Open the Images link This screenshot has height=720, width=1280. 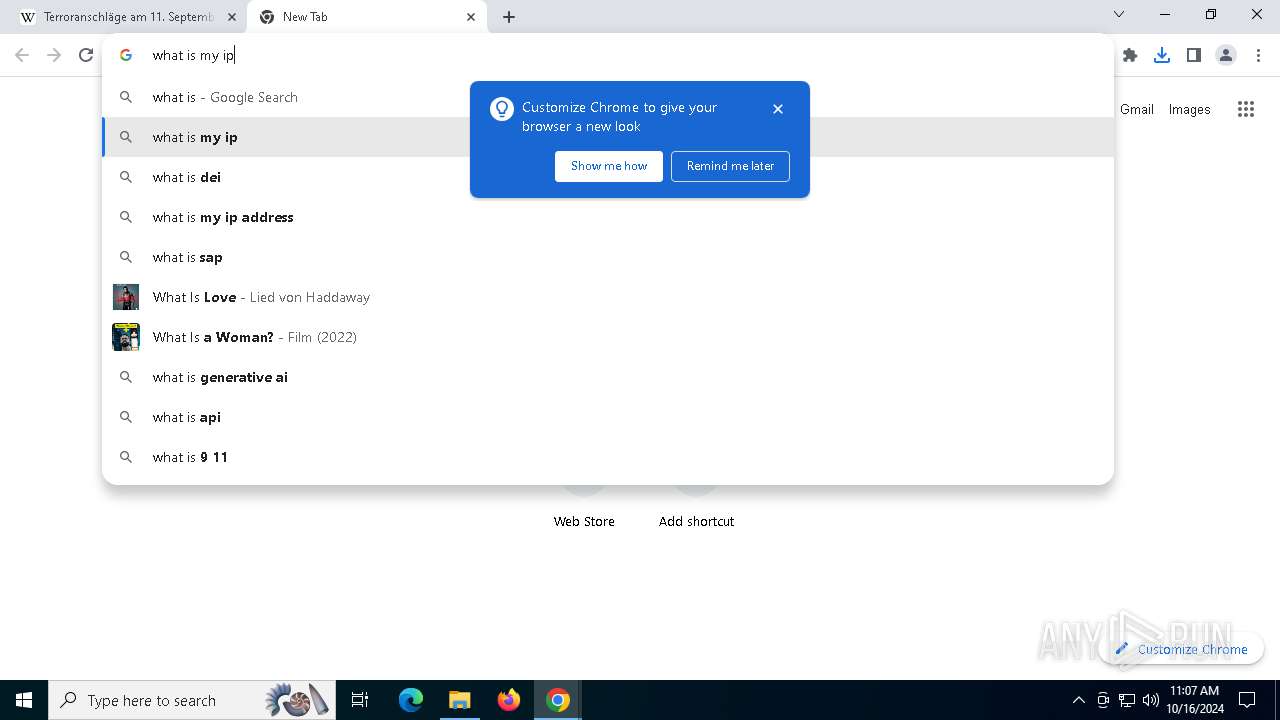tap(1190, 110)
